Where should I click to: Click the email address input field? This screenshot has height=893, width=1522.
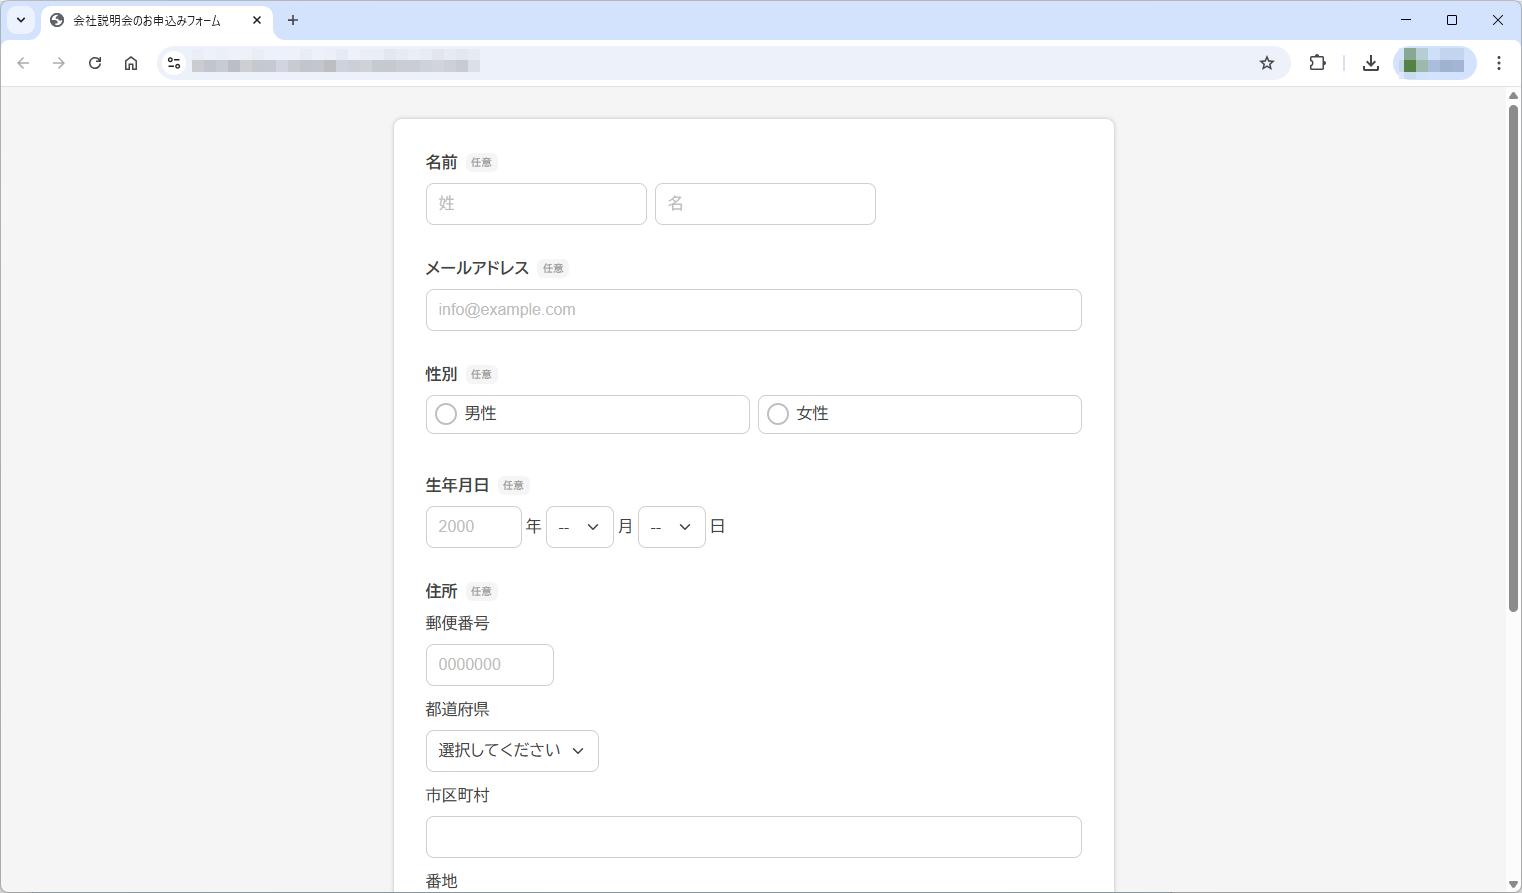click(753, 310)
